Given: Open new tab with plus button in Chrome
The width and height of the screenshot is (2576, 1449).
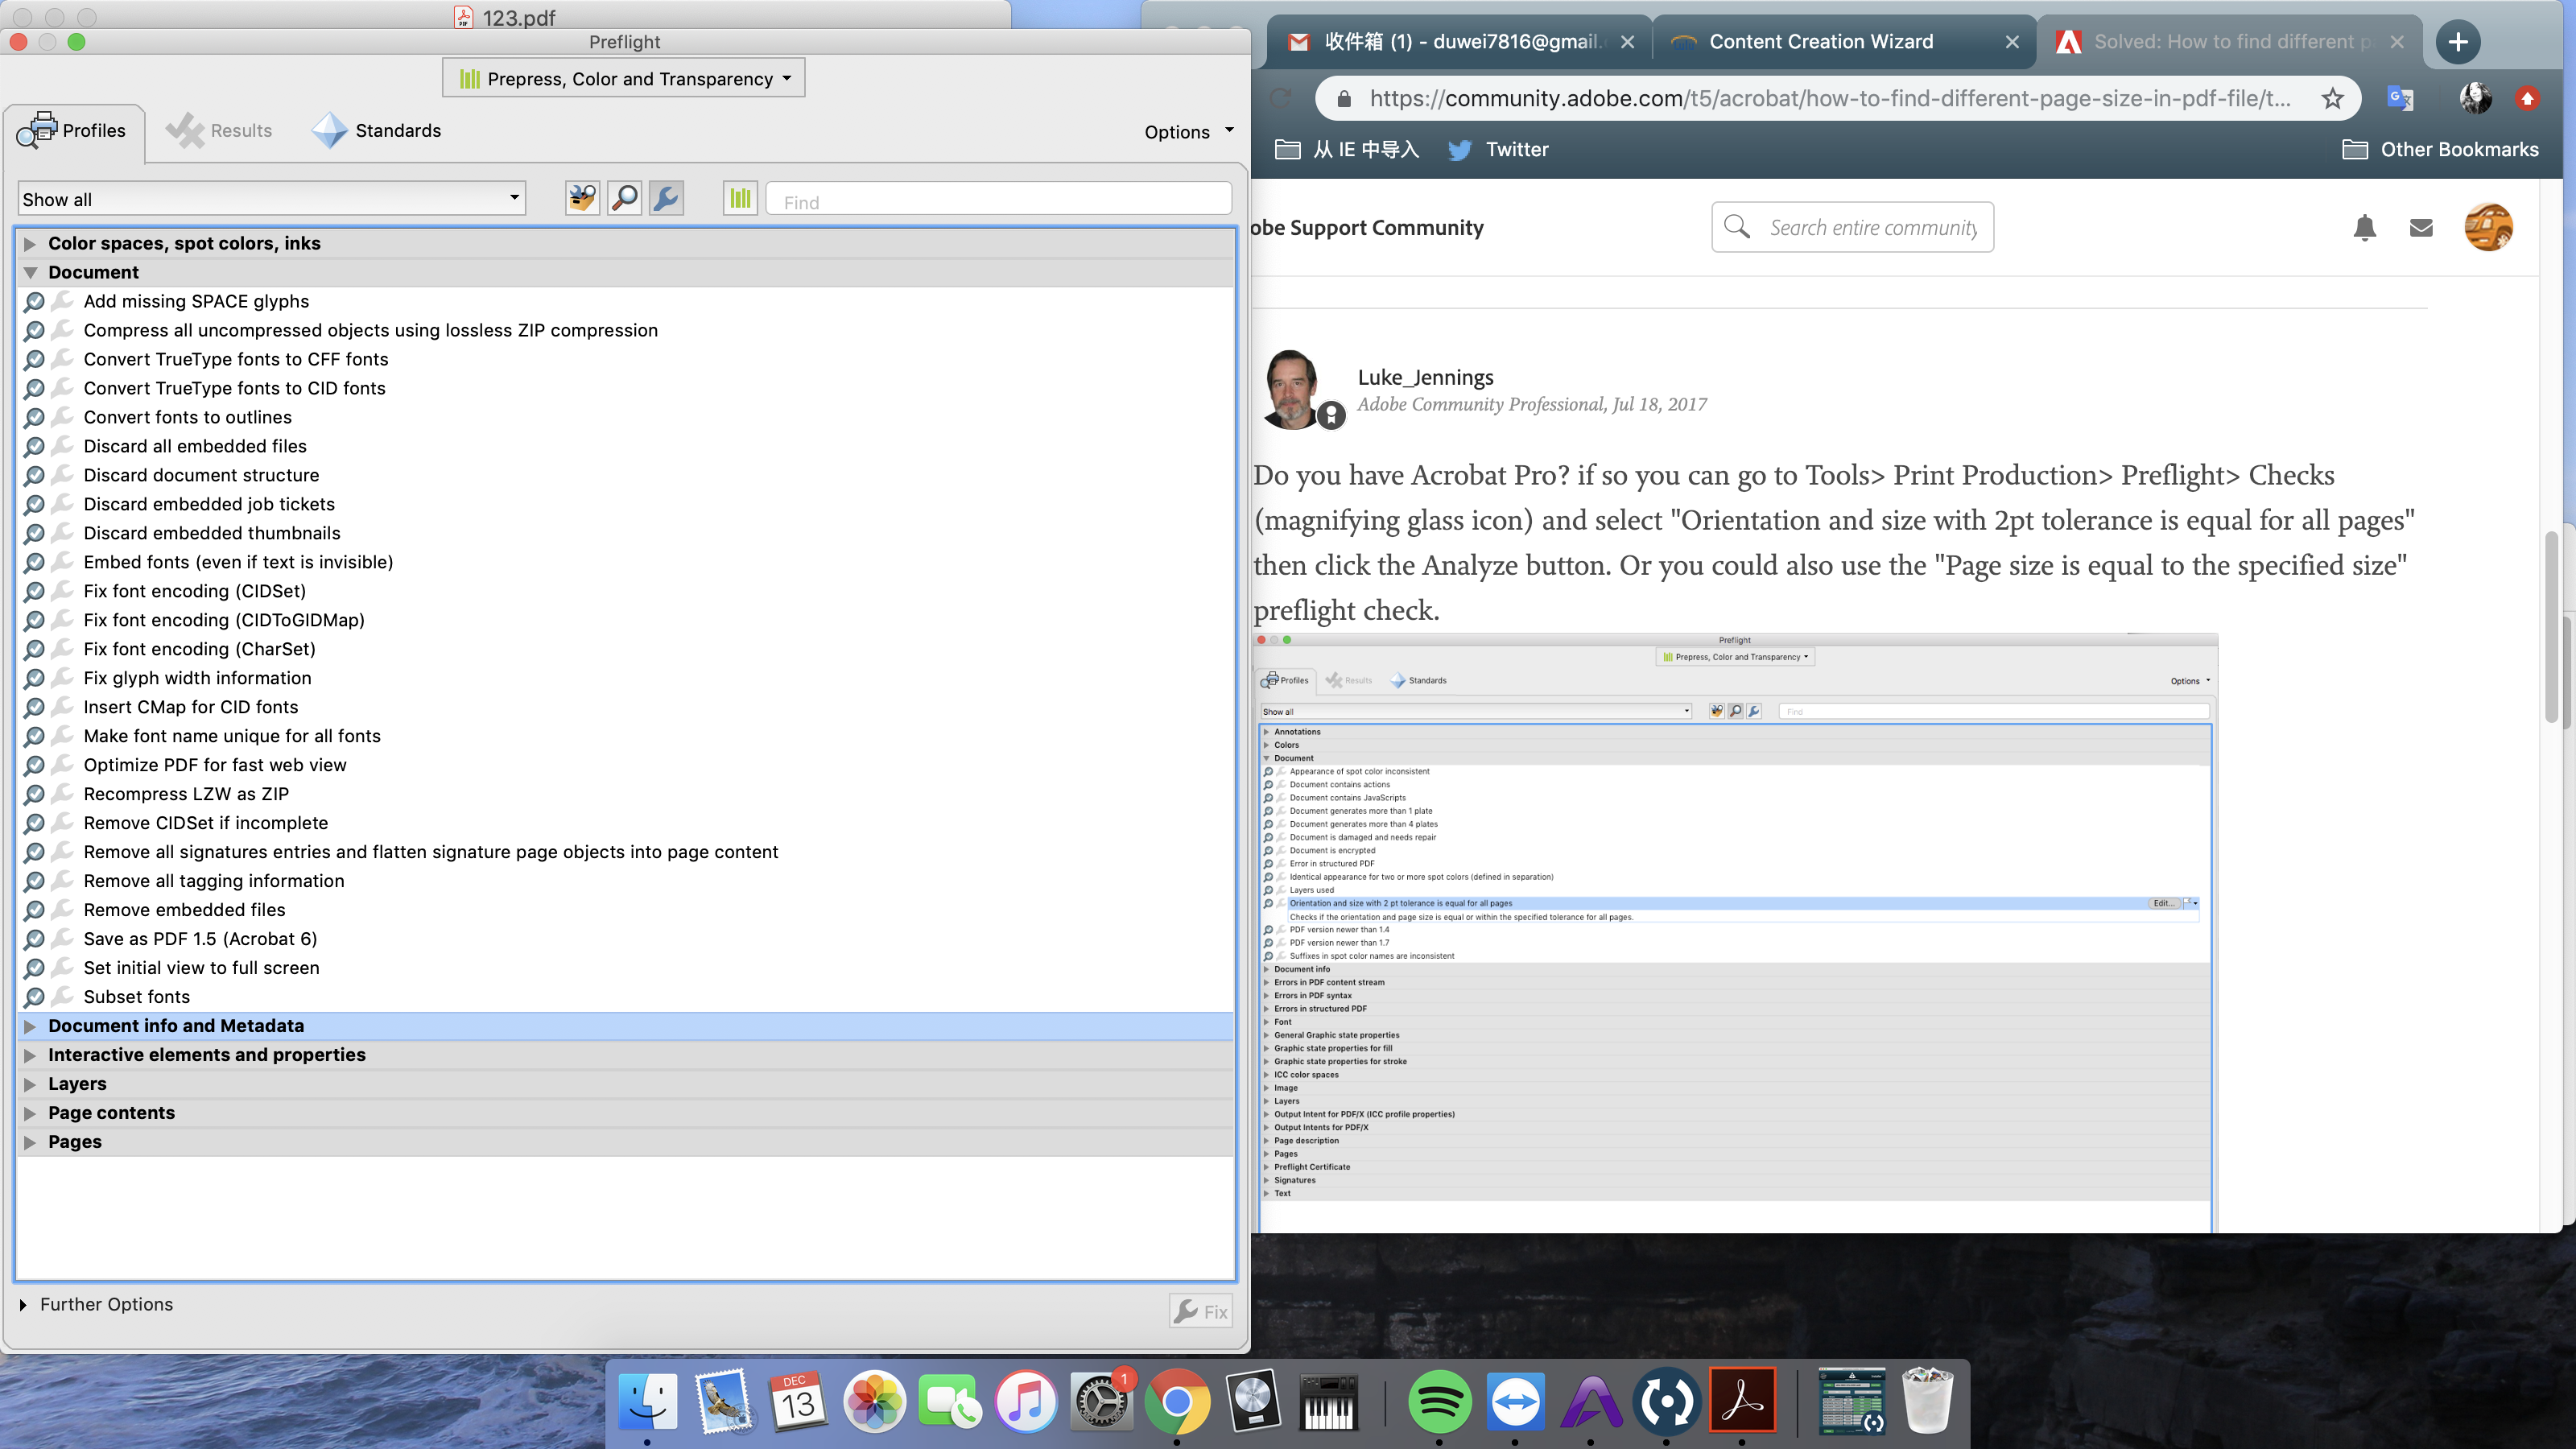Looking at the screenshot, I should [2458, 42].
